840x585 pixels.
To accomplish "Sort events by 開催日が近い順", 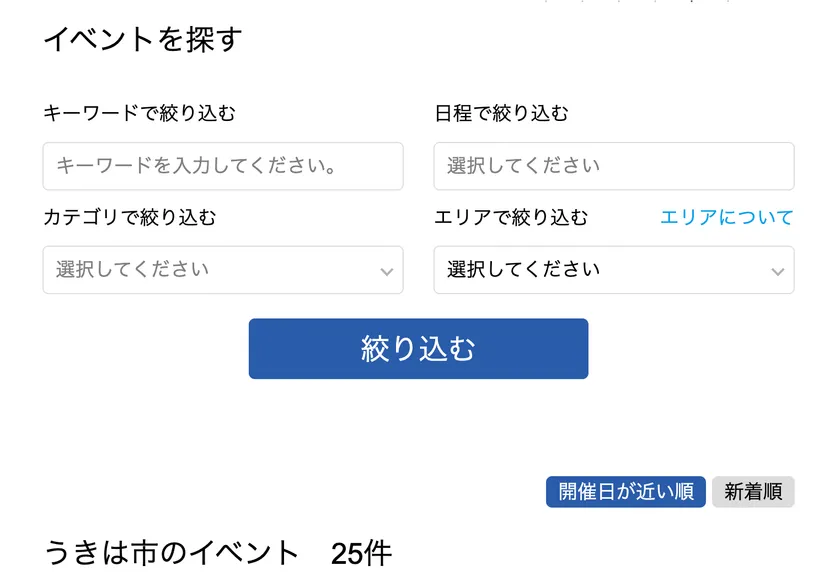I will 626,492.
